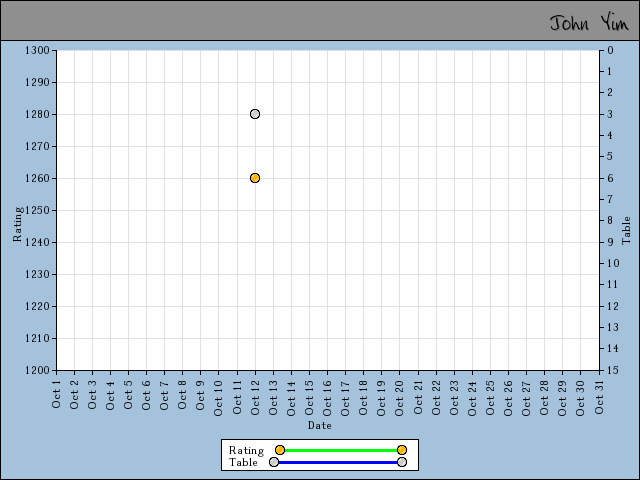Viewport: 640px width, 480px height.
Task: Select the blue Table legend line
Action: pyautogui.click(x=338, y=462)
